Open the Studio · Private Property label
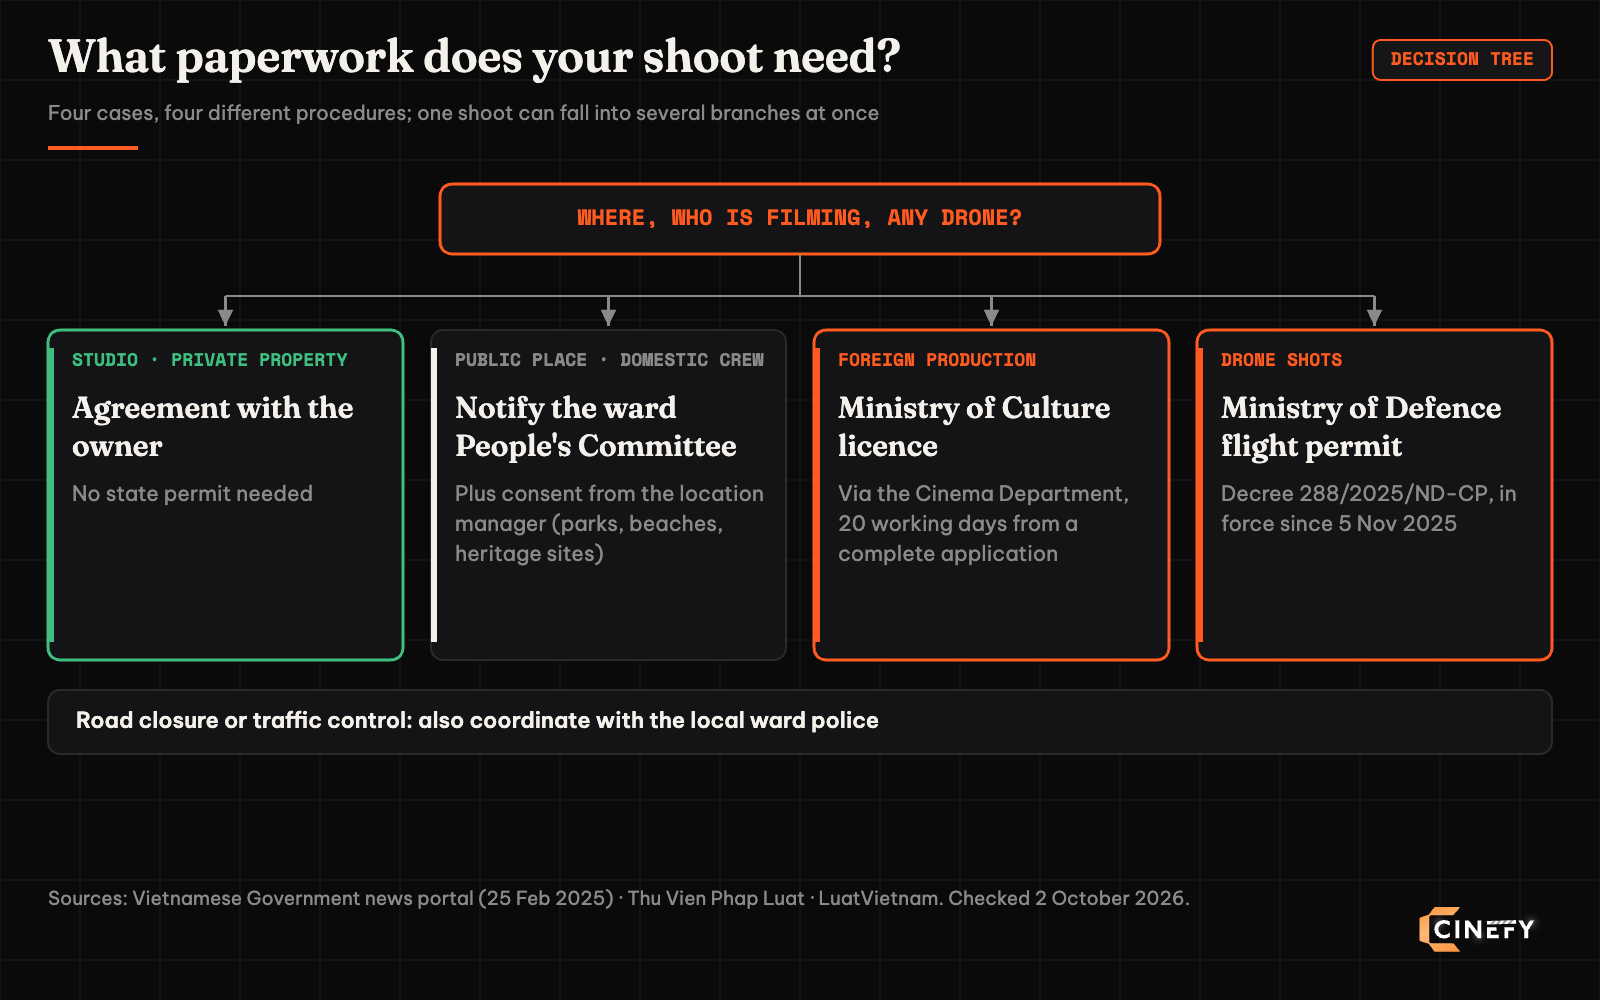This screenshot has width=1600, height=1000. 210,360
